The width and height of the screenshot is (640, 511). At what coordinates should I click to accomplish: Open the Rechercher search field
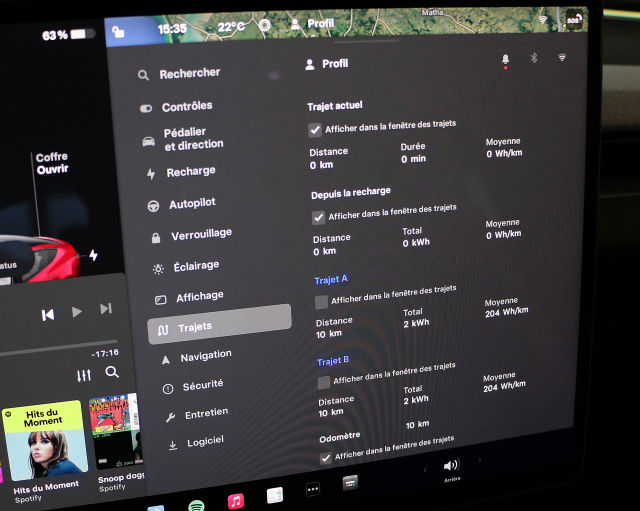tap(189, 73)
